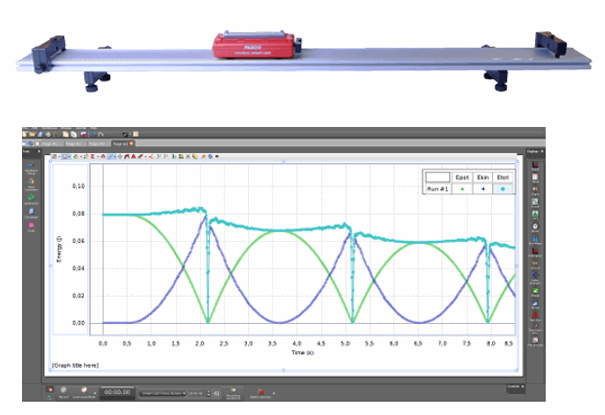The image size is (605, 415).
Task: Open the Calculator tool in left palette
Action: tap(30, 212)
